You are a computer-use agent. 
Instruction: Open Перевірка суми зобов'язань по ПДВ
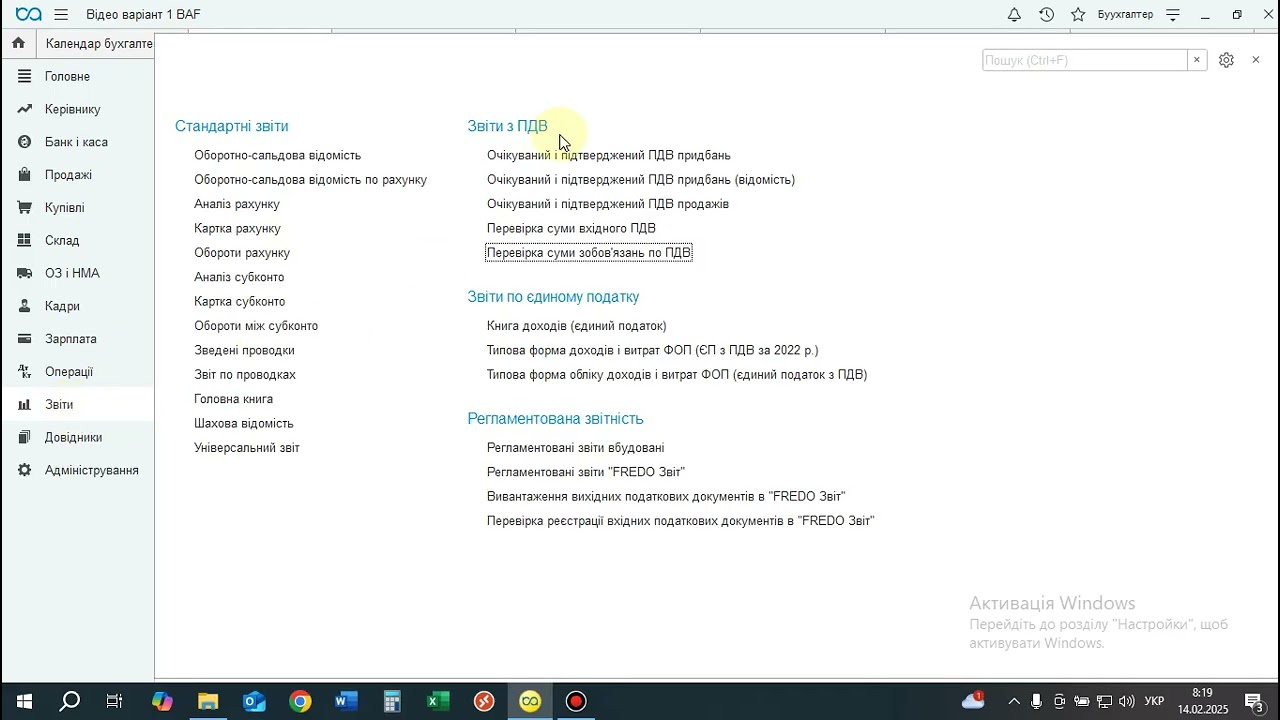tap(589, 253)
